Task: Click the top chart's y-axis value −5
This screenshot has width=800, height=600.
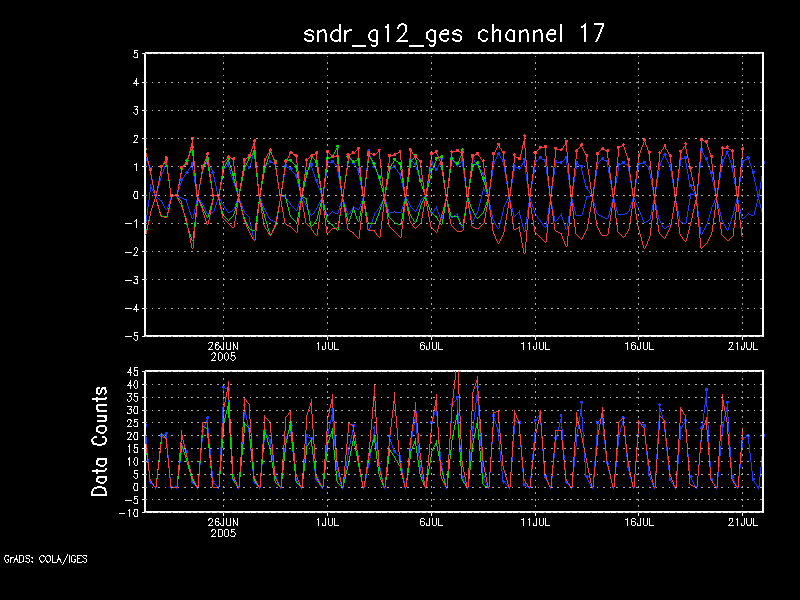Action: [x=130, y=336]
